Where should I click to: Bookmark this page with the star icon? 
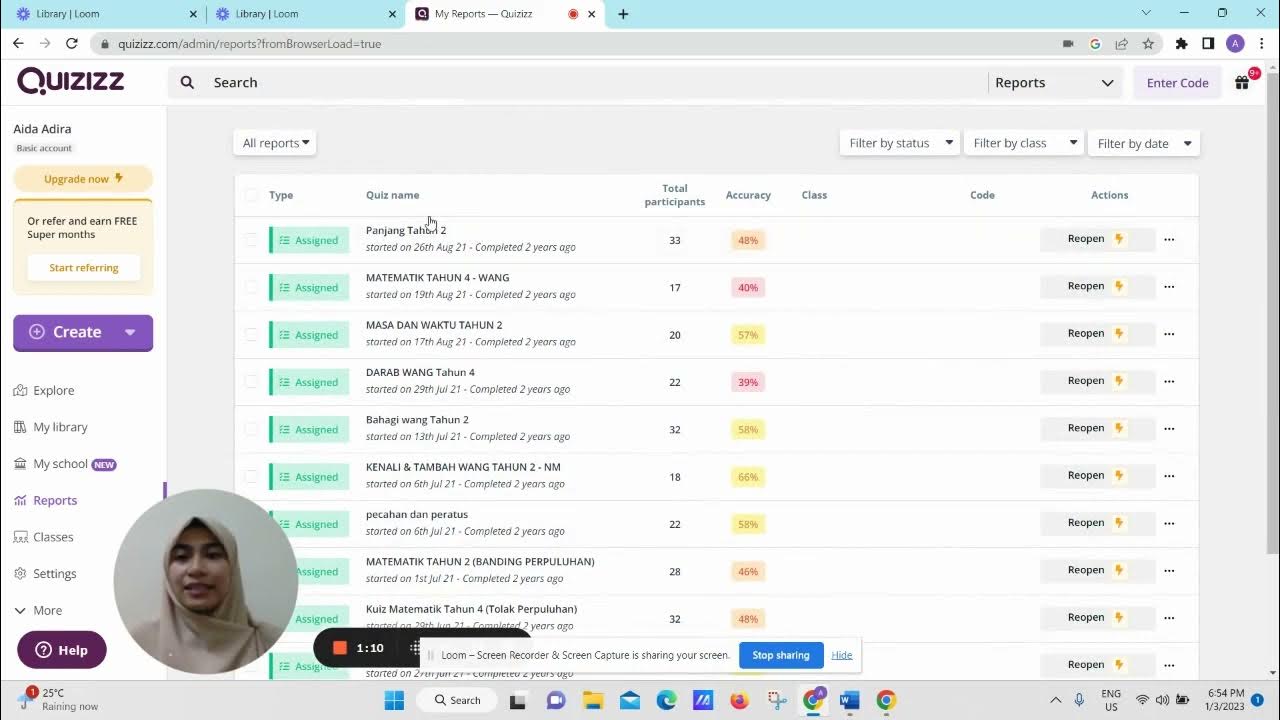(x=1148, y=44)
